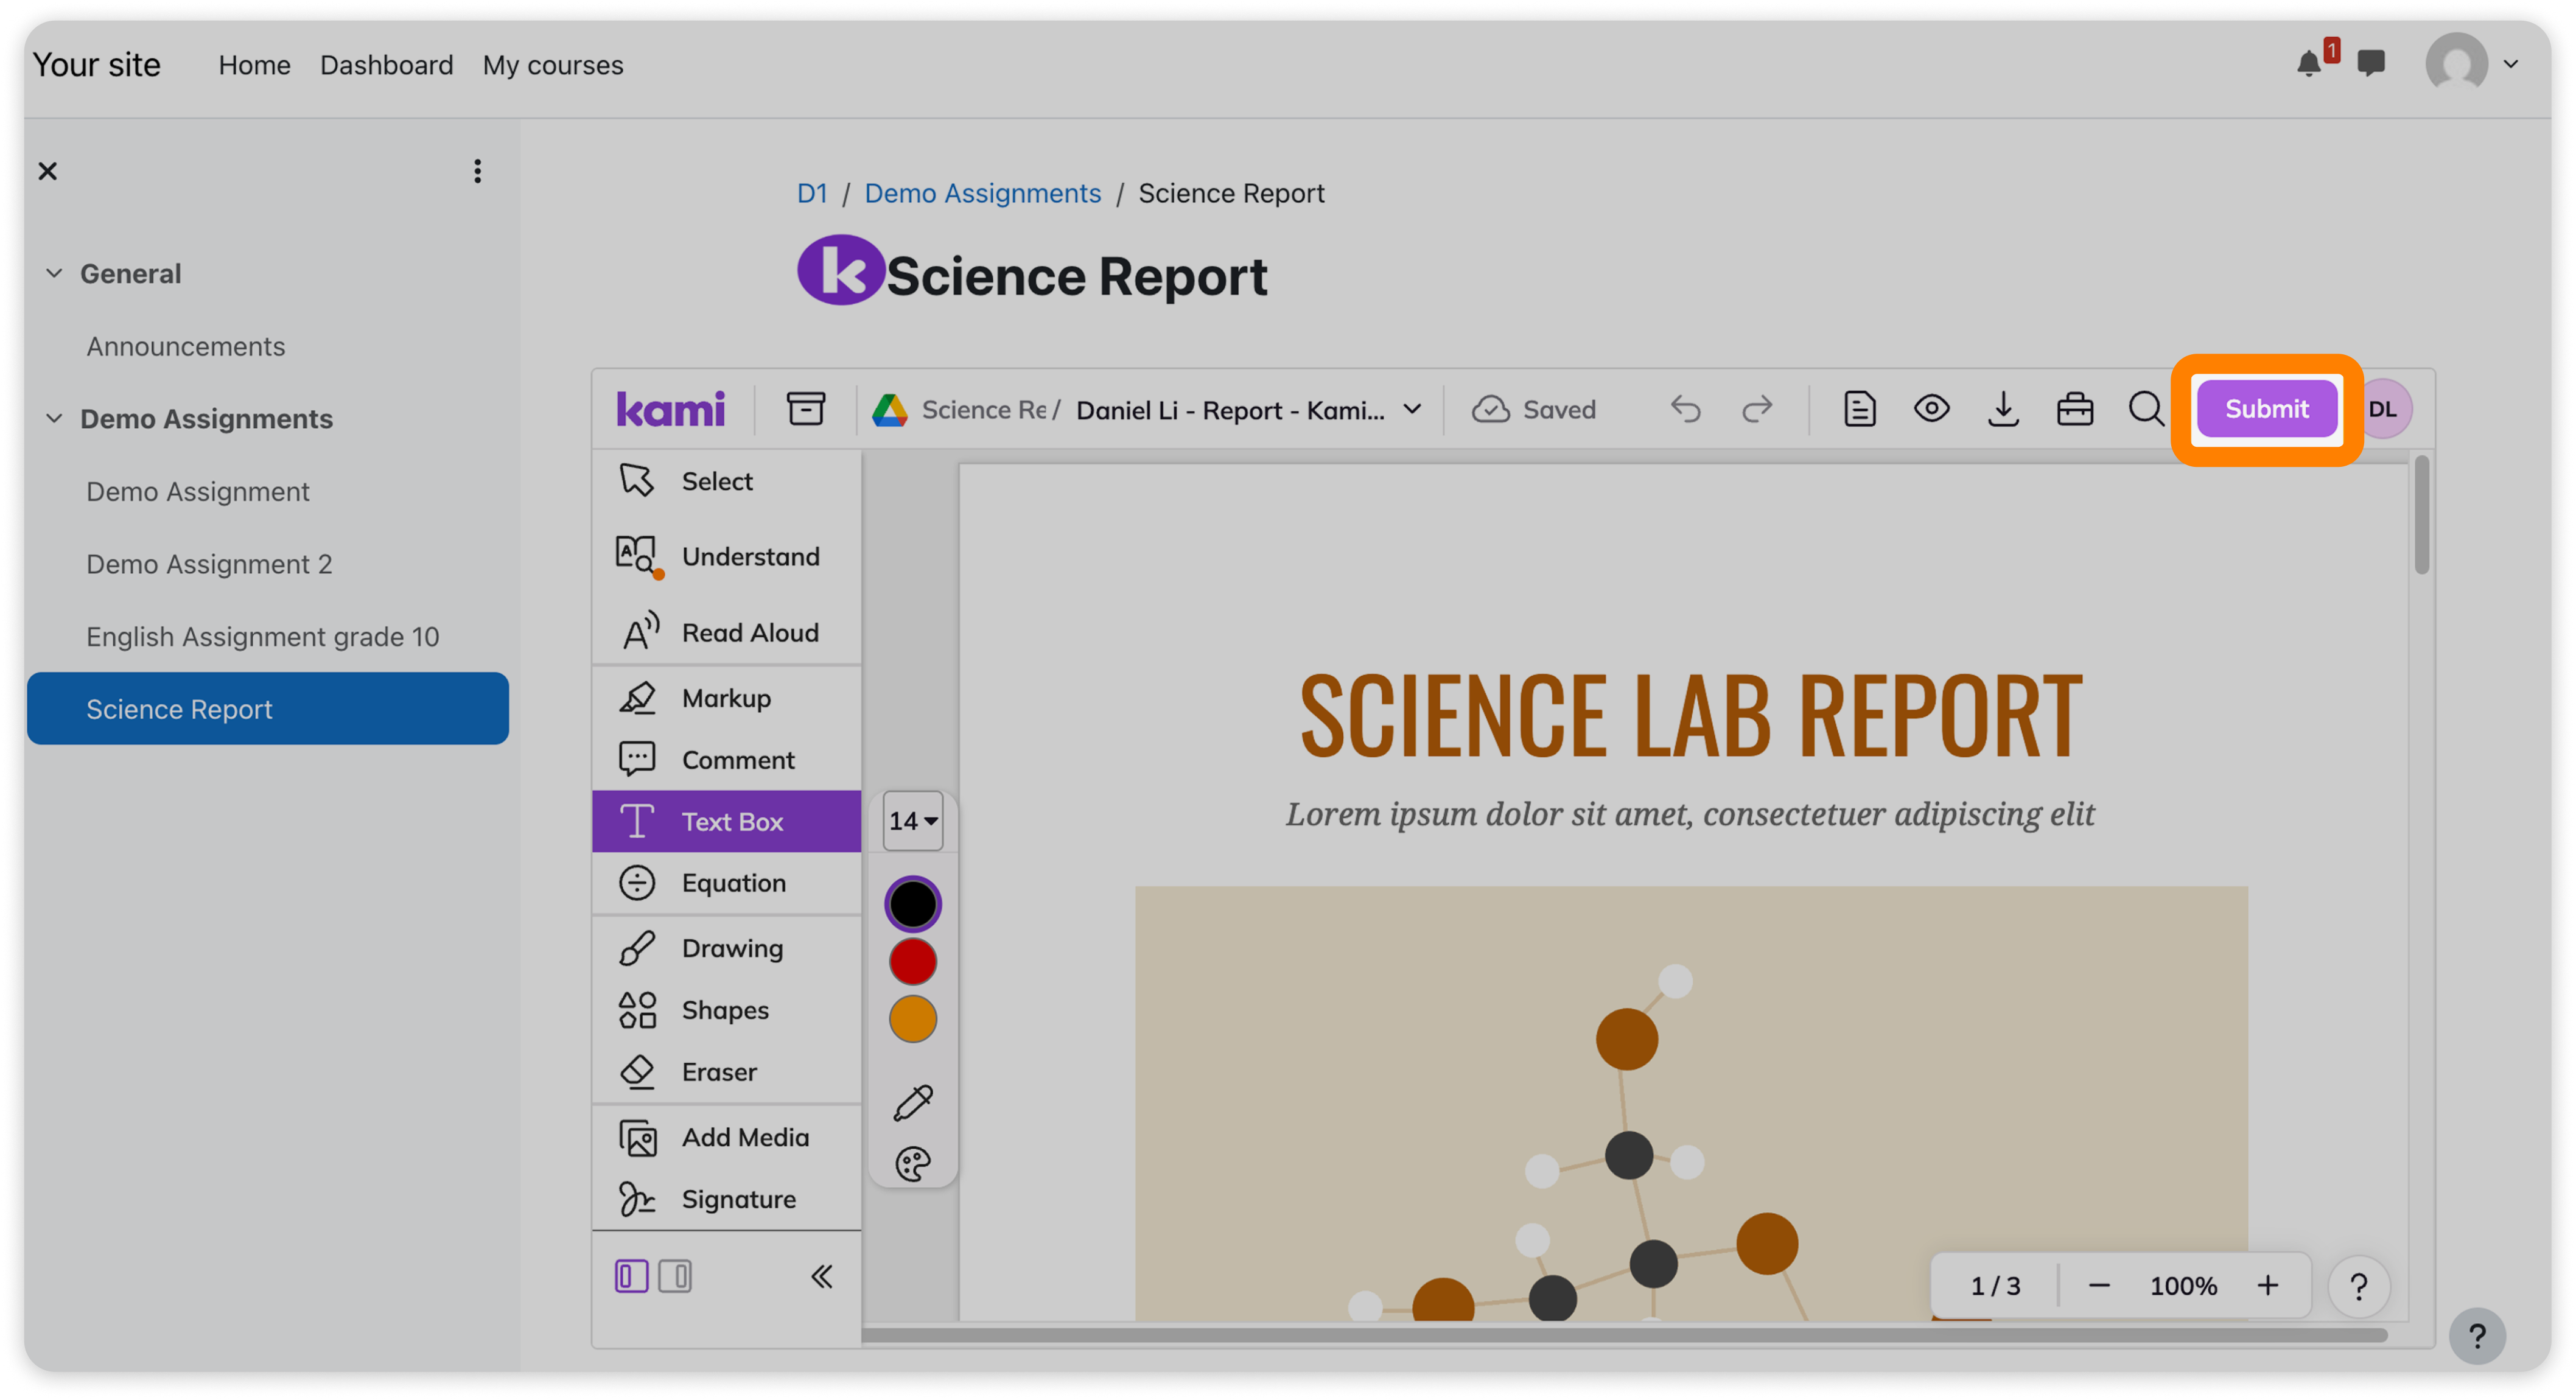
Task: Click the search magnifier icon
Action: [2146, 408]
